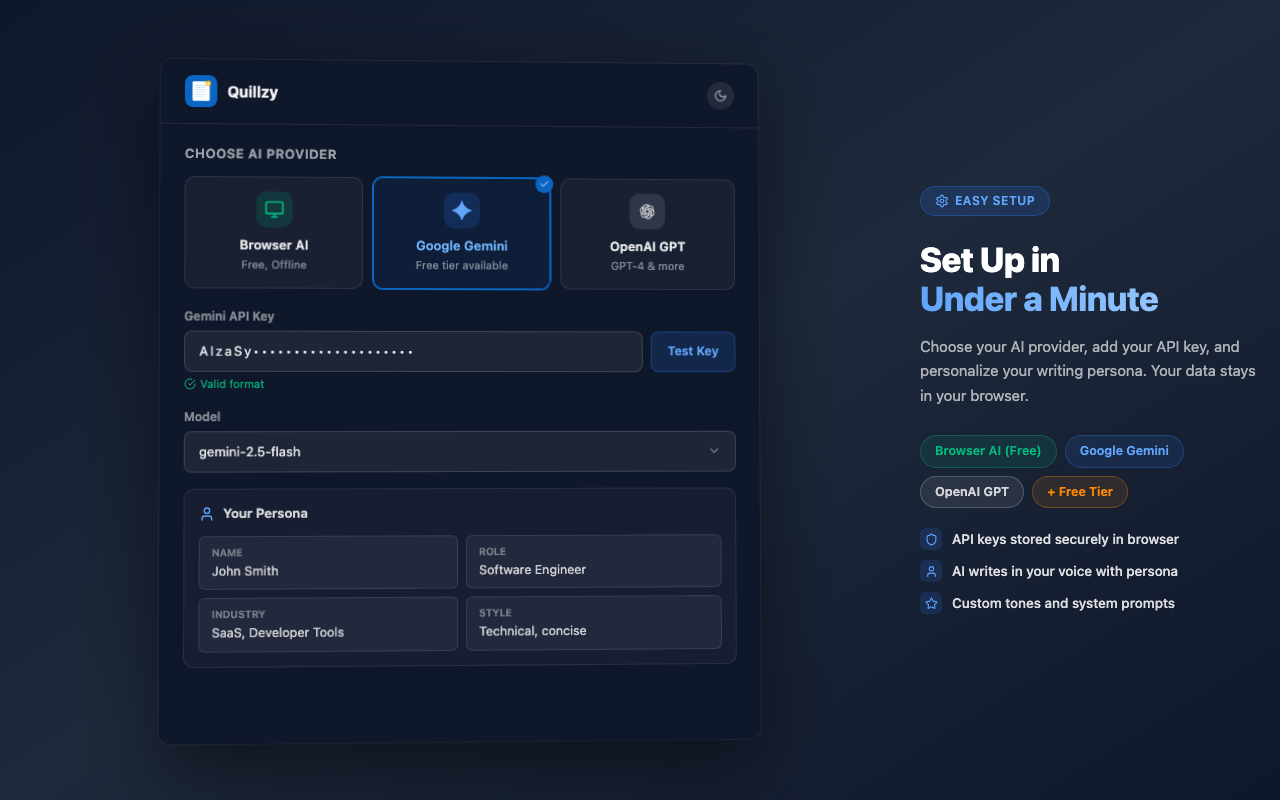The height and width of the screenshot is (800, 1280).
Task: Select the OpenAI GPT provider card
Action: (647, 234)
